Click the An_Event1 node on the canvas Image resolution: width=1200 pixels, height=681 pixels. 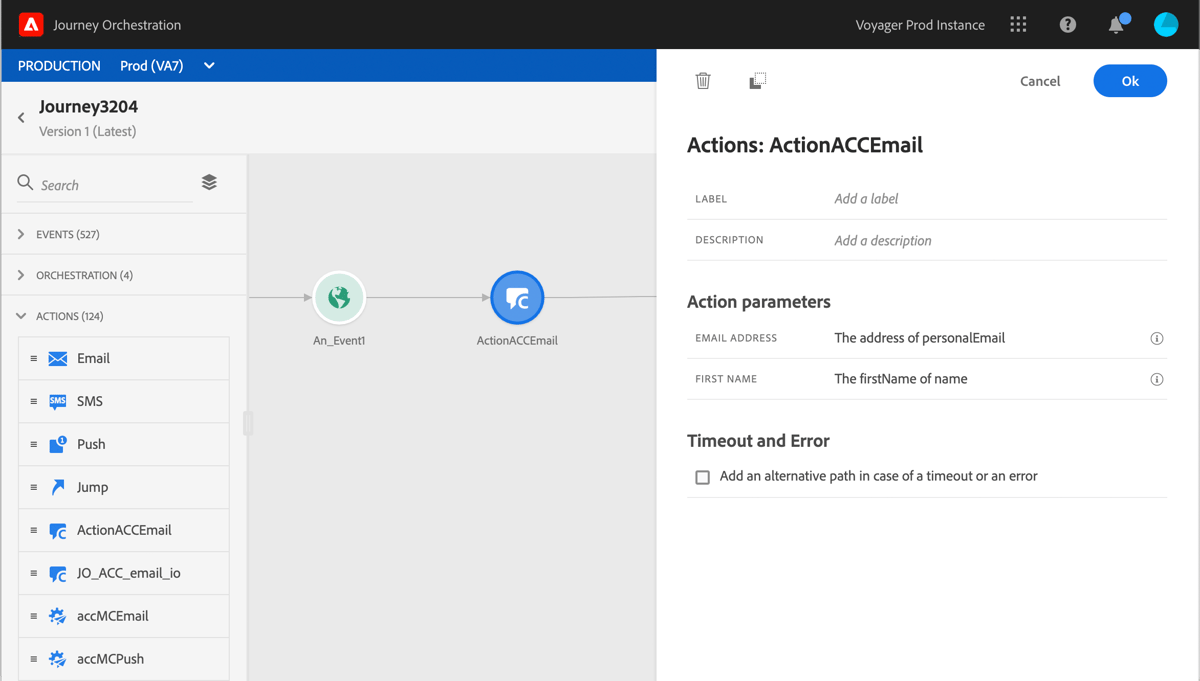point(339,297)
